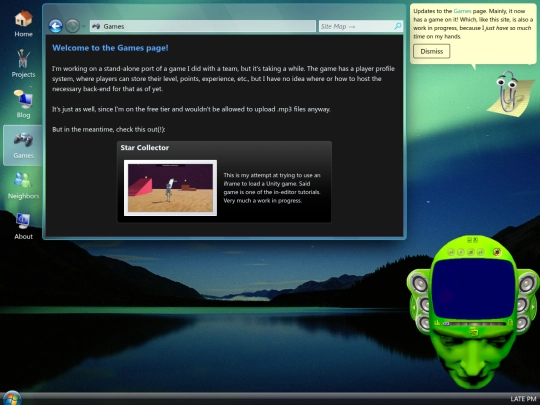
Task: Click the top-left speaker on media player
Action: click(x=420, y=284)
